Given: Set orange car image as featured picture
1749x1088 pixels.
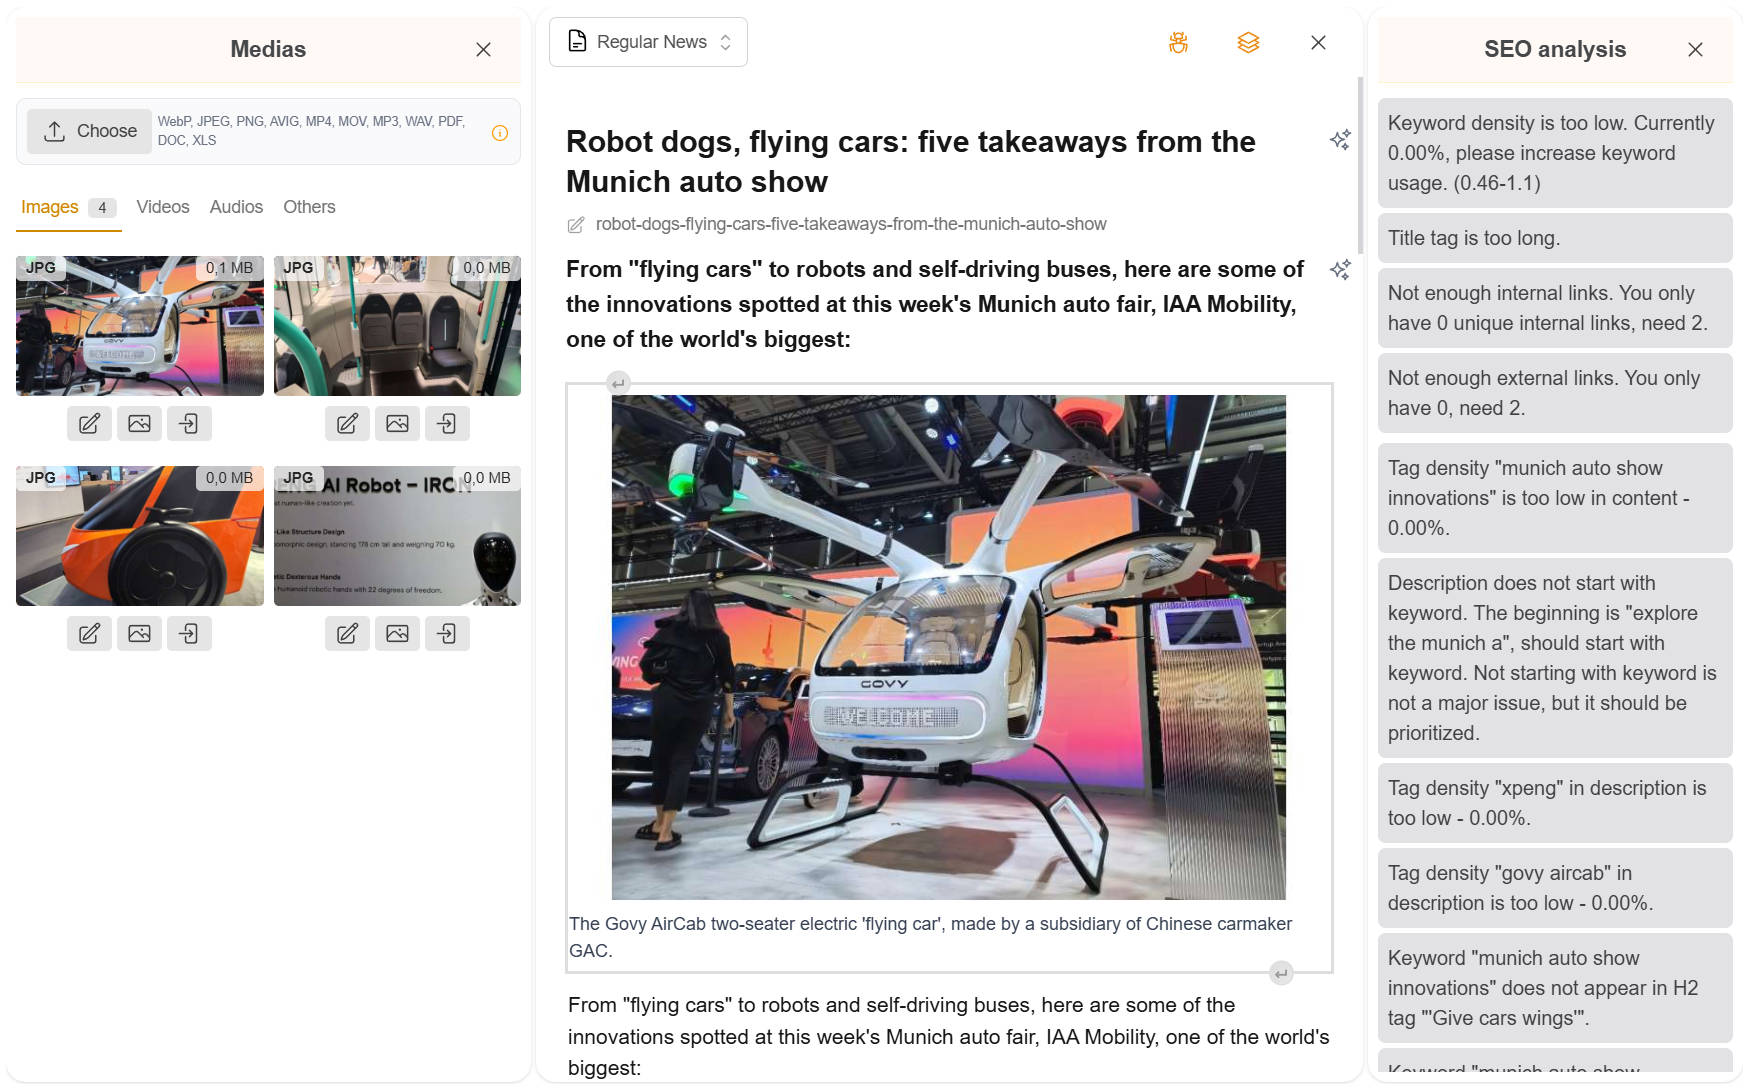Looking at the screenshot, I should coord(139,634).
